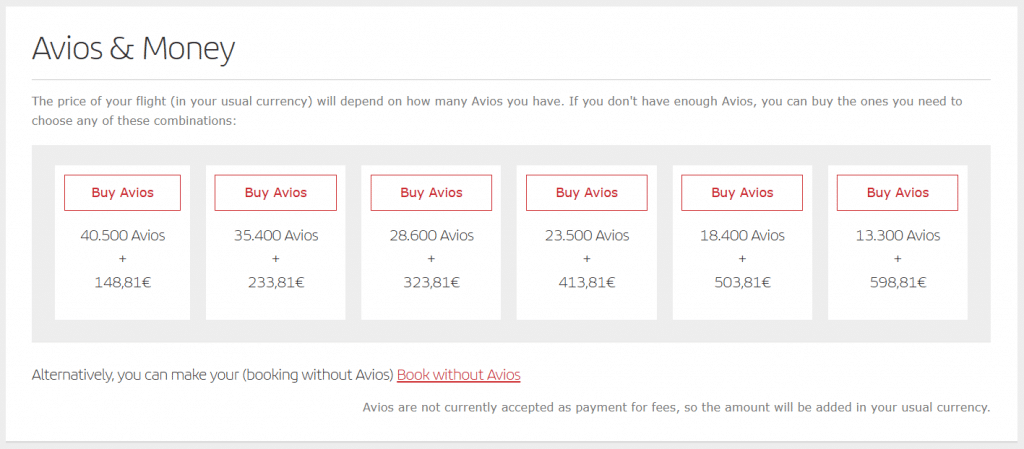
Task: Select the 18.400 Avios amount text
Action: [x=742, y=236]
